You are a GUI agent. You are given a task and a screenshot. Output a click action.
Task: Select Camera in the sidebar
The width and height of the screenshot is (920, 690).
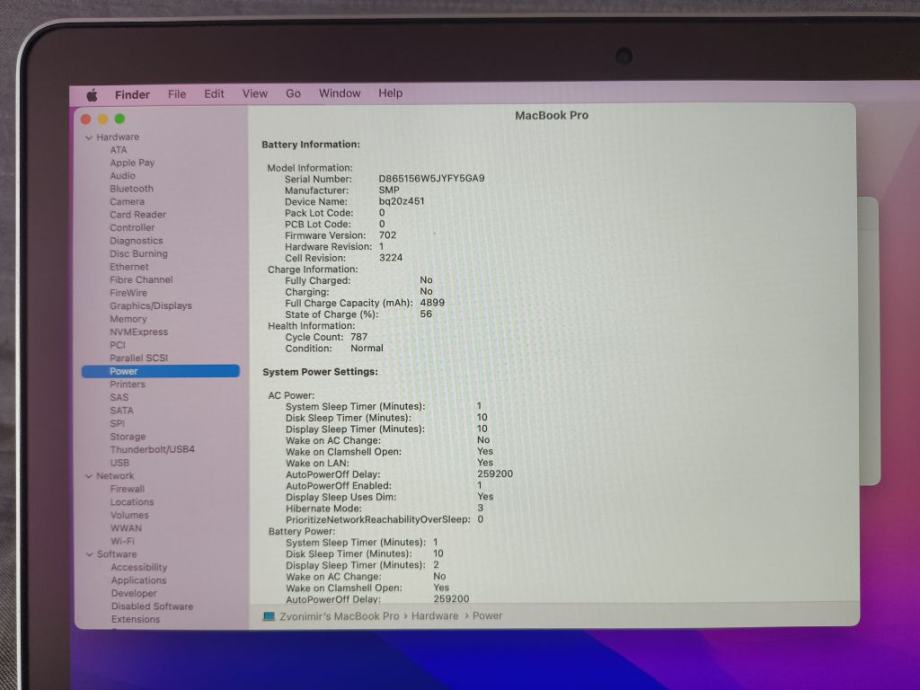[127, 201]
